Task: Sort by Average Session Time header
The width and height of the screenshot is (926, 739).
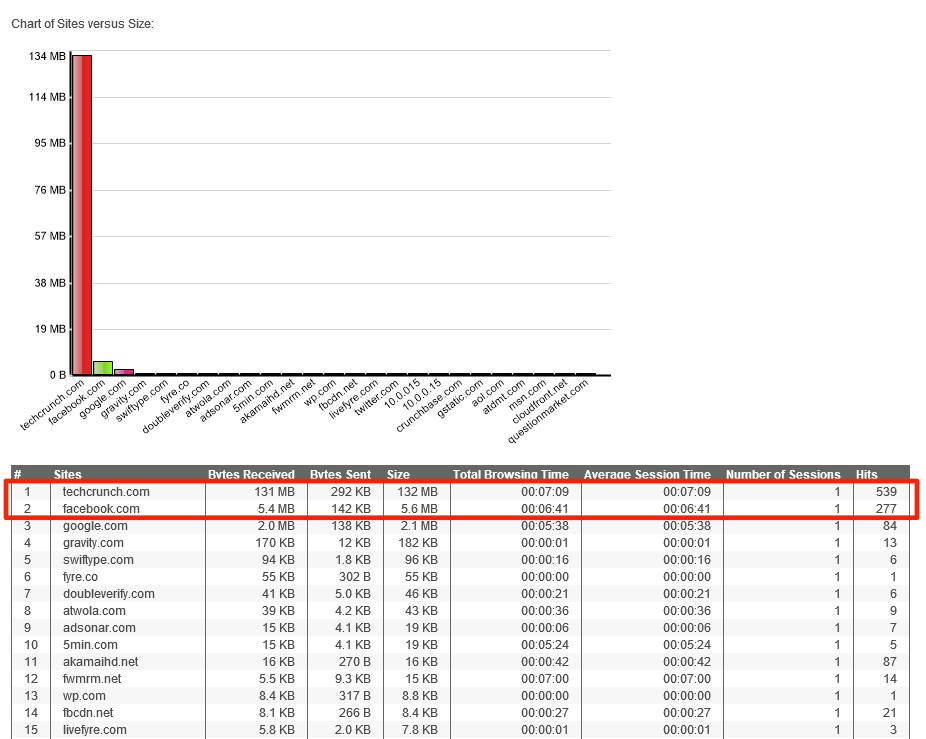Action: pos(647,474)
